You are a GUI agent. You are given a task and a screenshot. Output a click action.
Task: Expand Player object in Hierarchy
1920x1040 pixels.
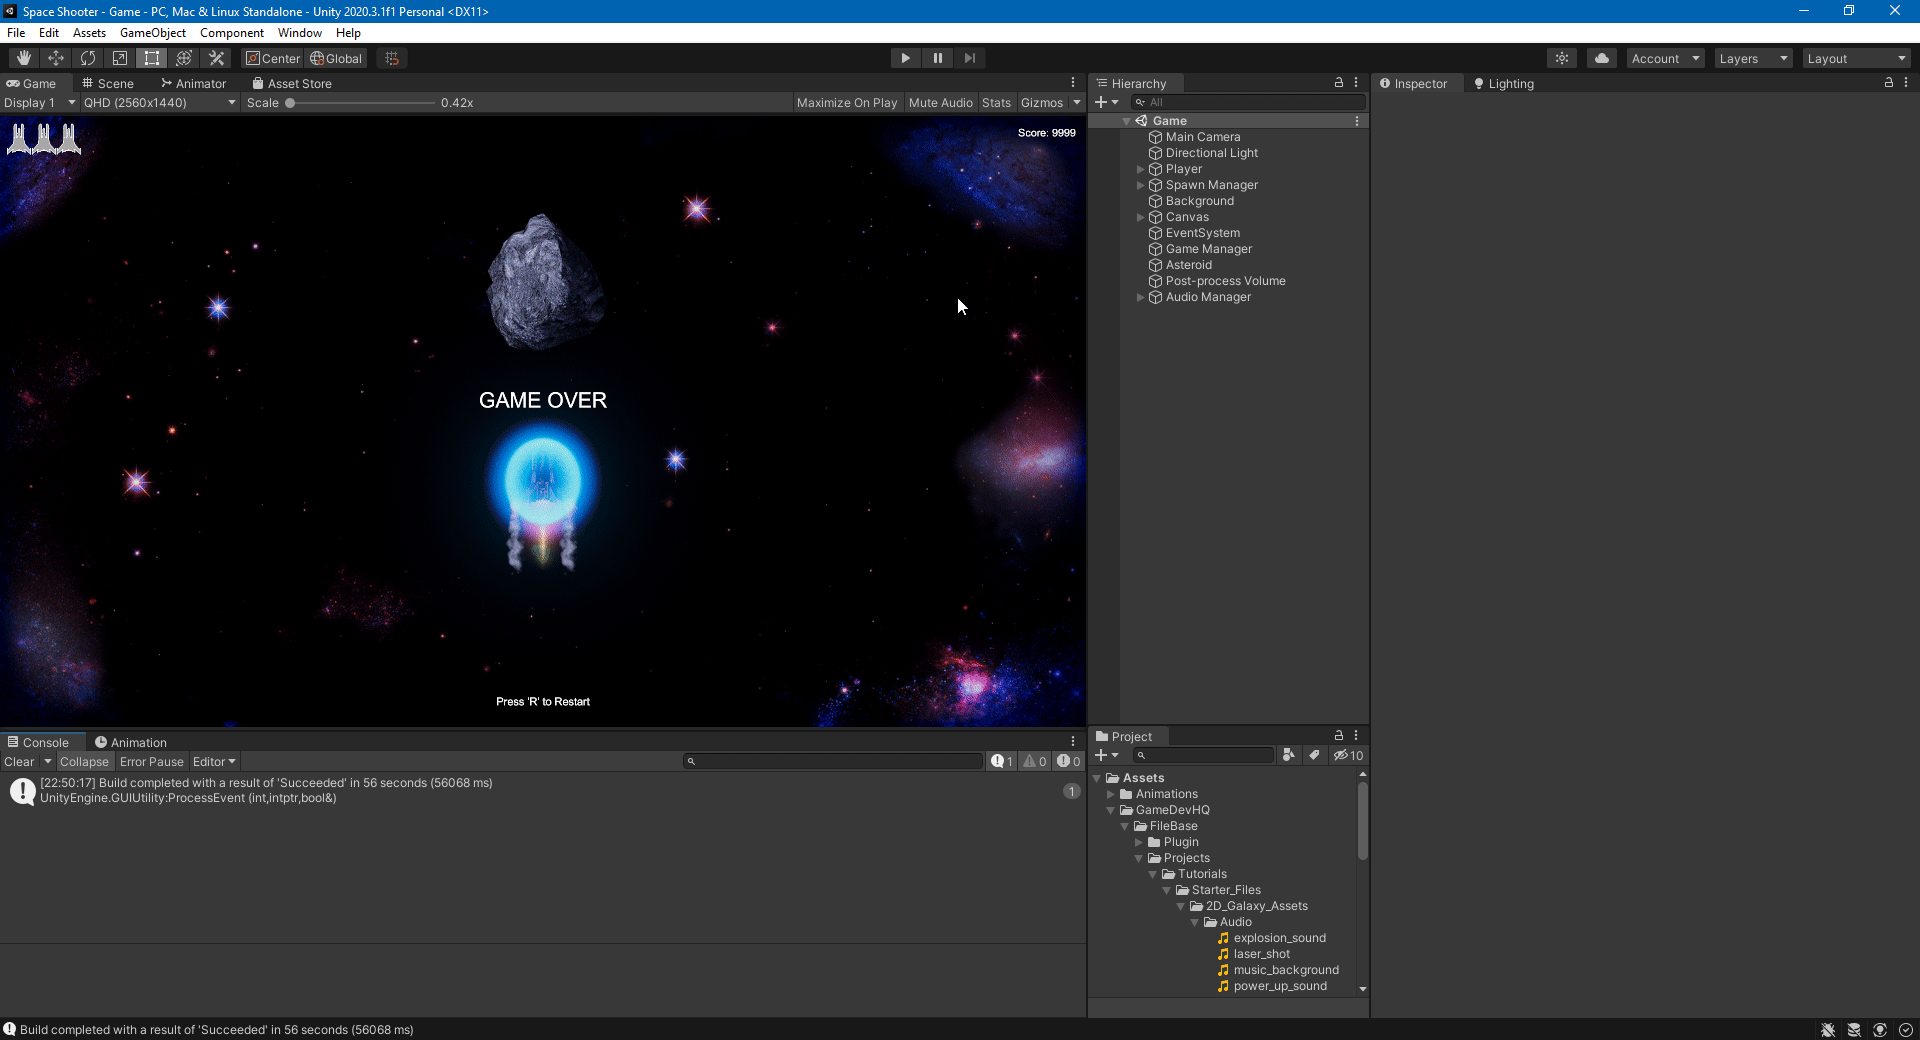1140,169
